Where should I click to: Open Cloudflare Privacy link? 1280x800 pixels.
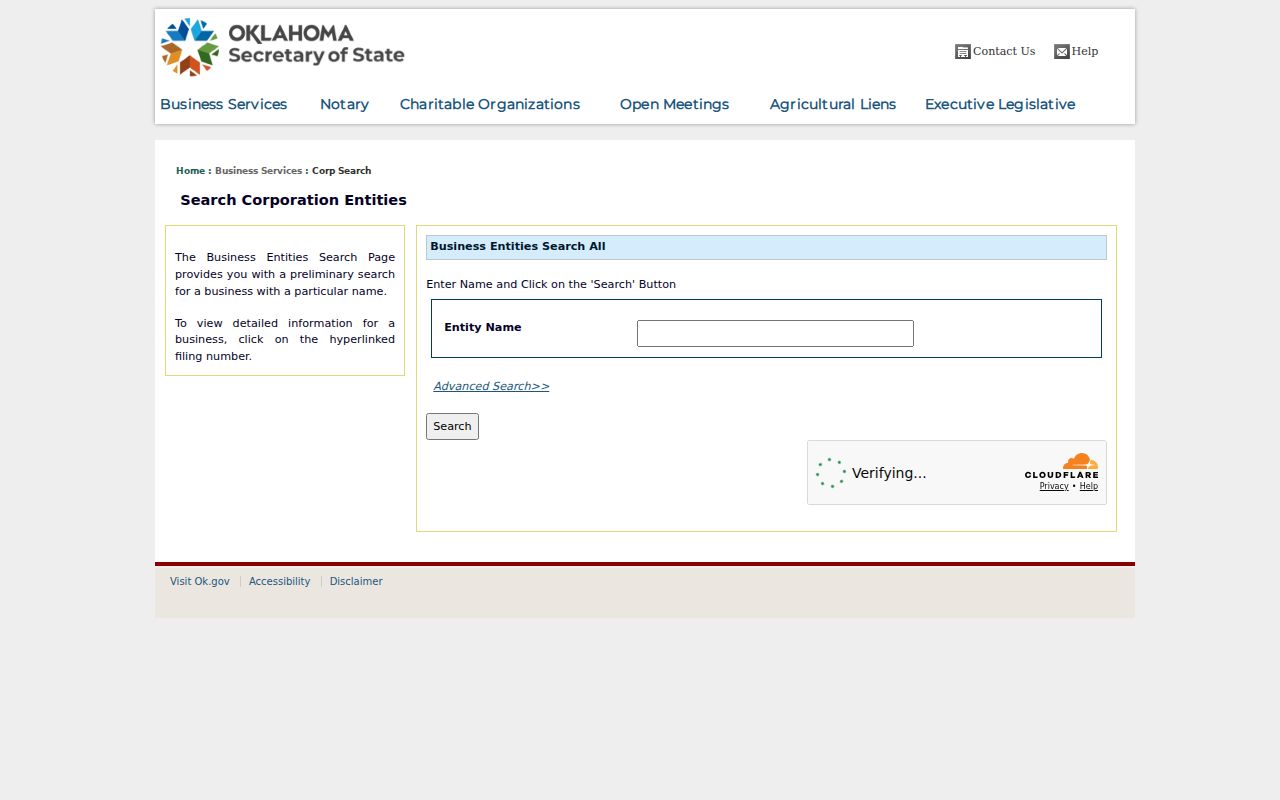[x=1054, y=486]
